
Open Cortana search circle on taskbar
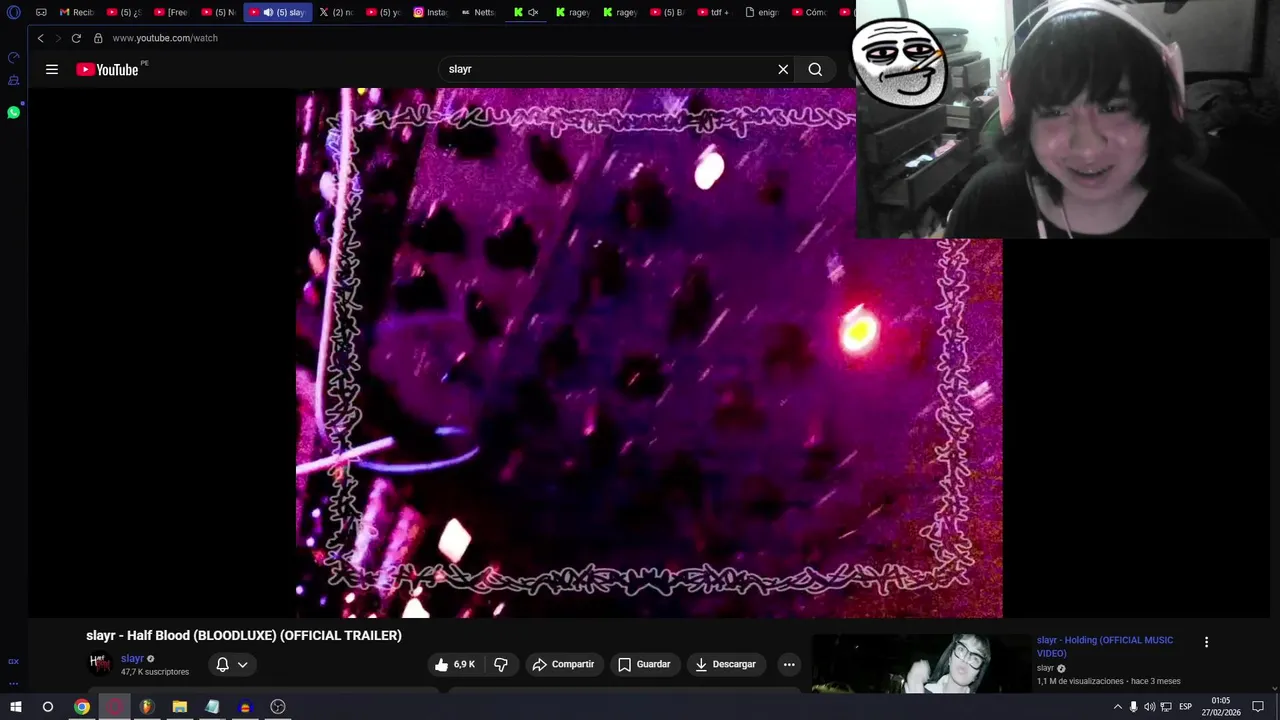pos(47,707)
